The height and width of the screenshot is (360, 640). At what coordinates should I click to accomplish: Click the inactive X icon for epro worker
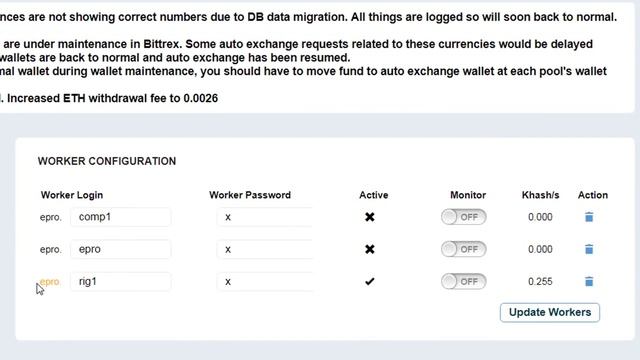tap(369, 249)
